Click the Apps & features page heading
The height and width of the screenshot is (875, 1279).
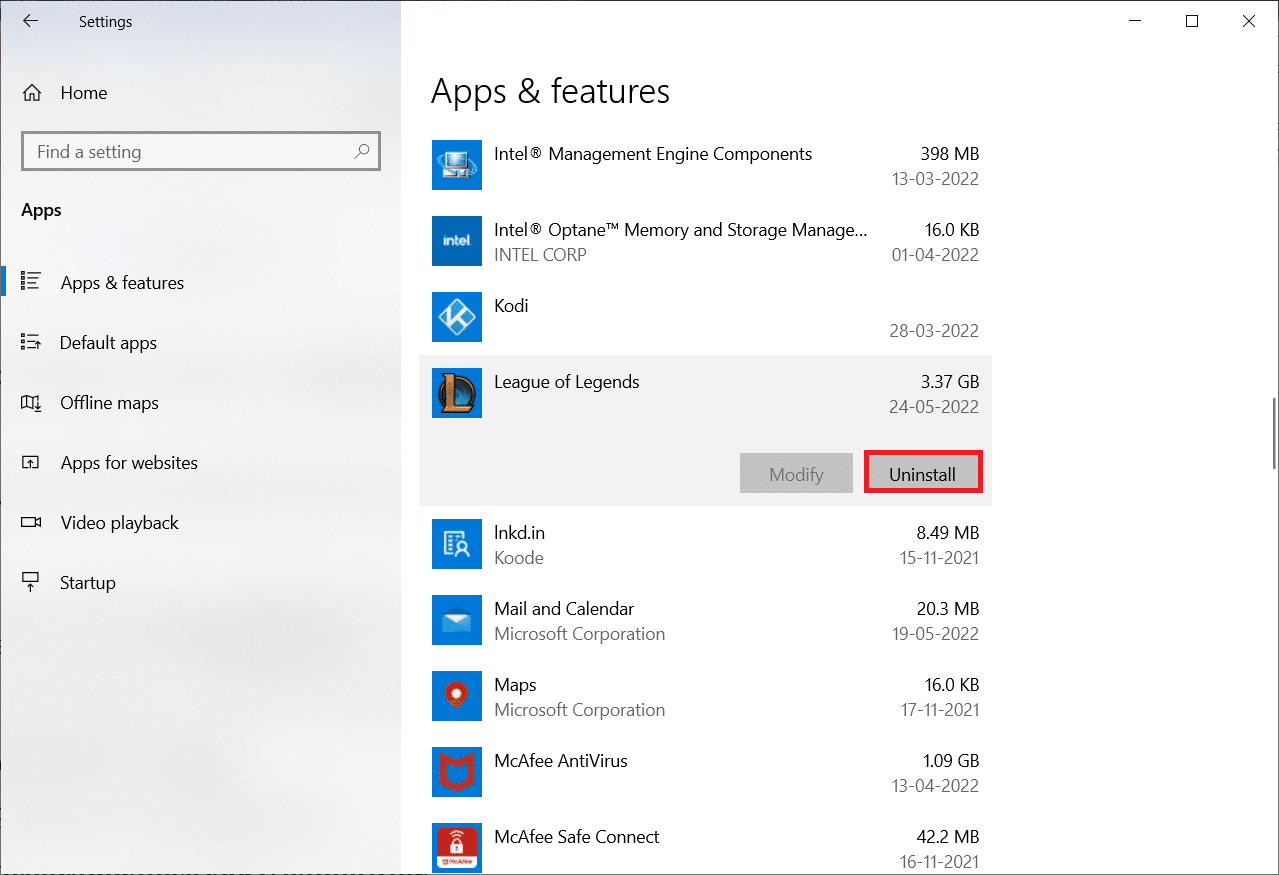[550, 91]
